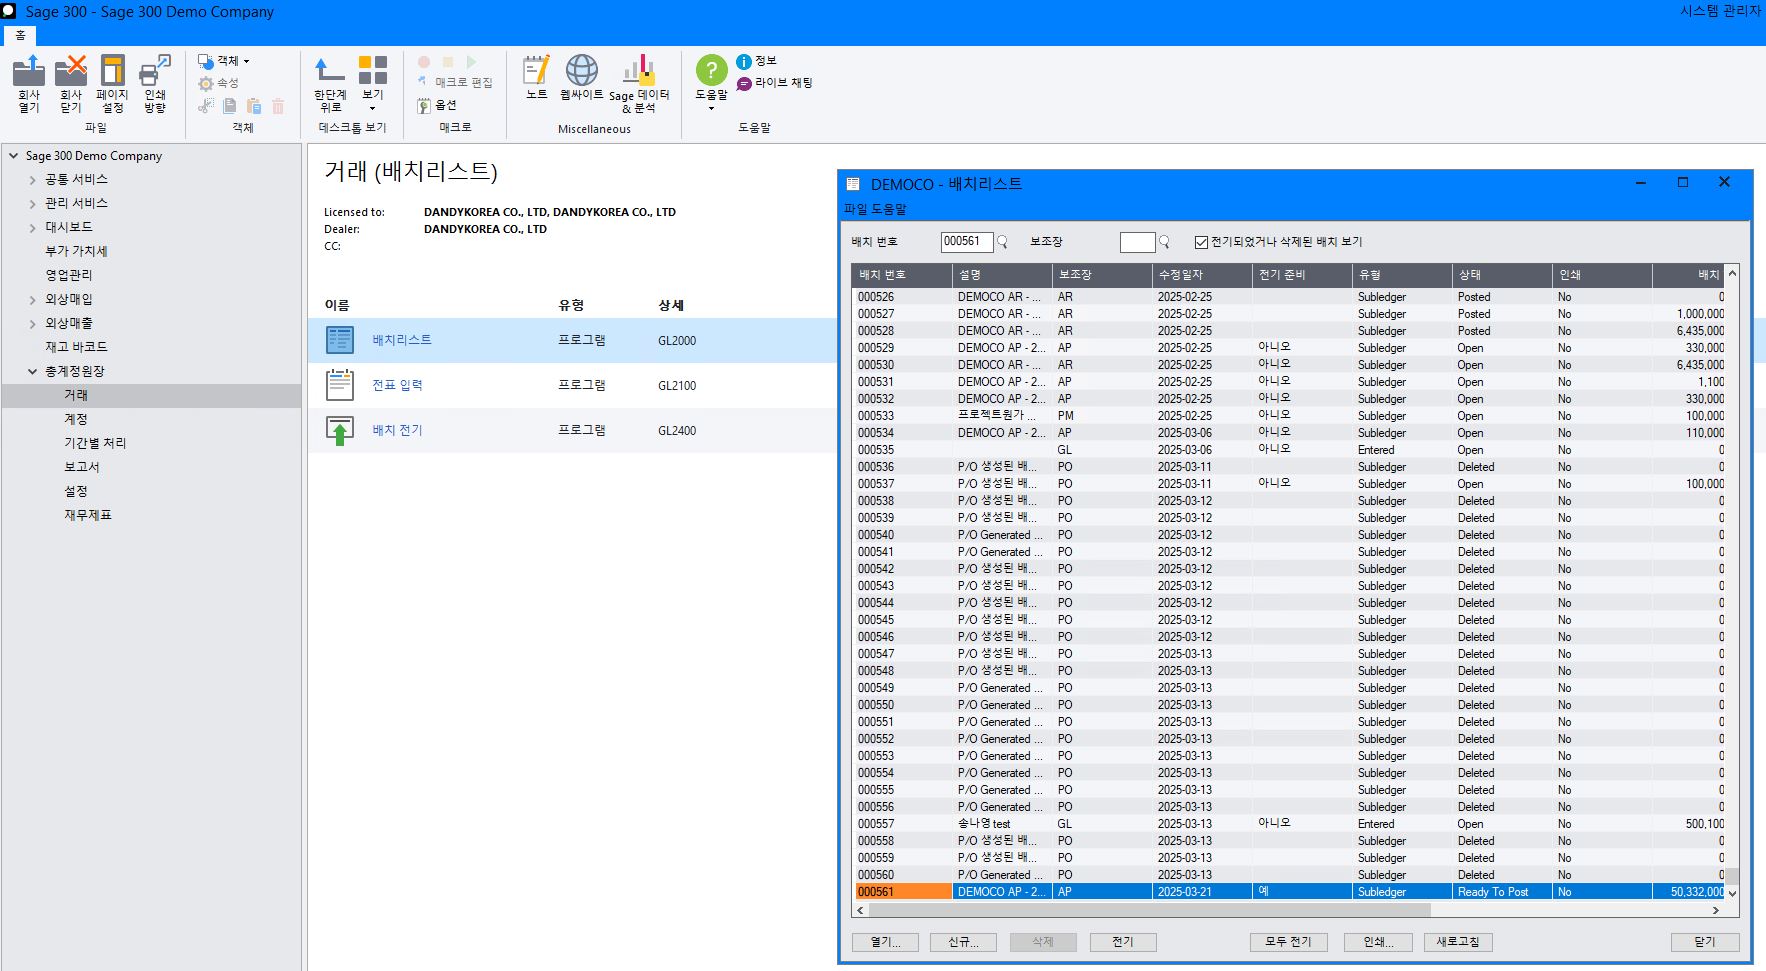Expand 대시보드 tree node
This screenshot has height=971, width=1766.
[32, 228]
